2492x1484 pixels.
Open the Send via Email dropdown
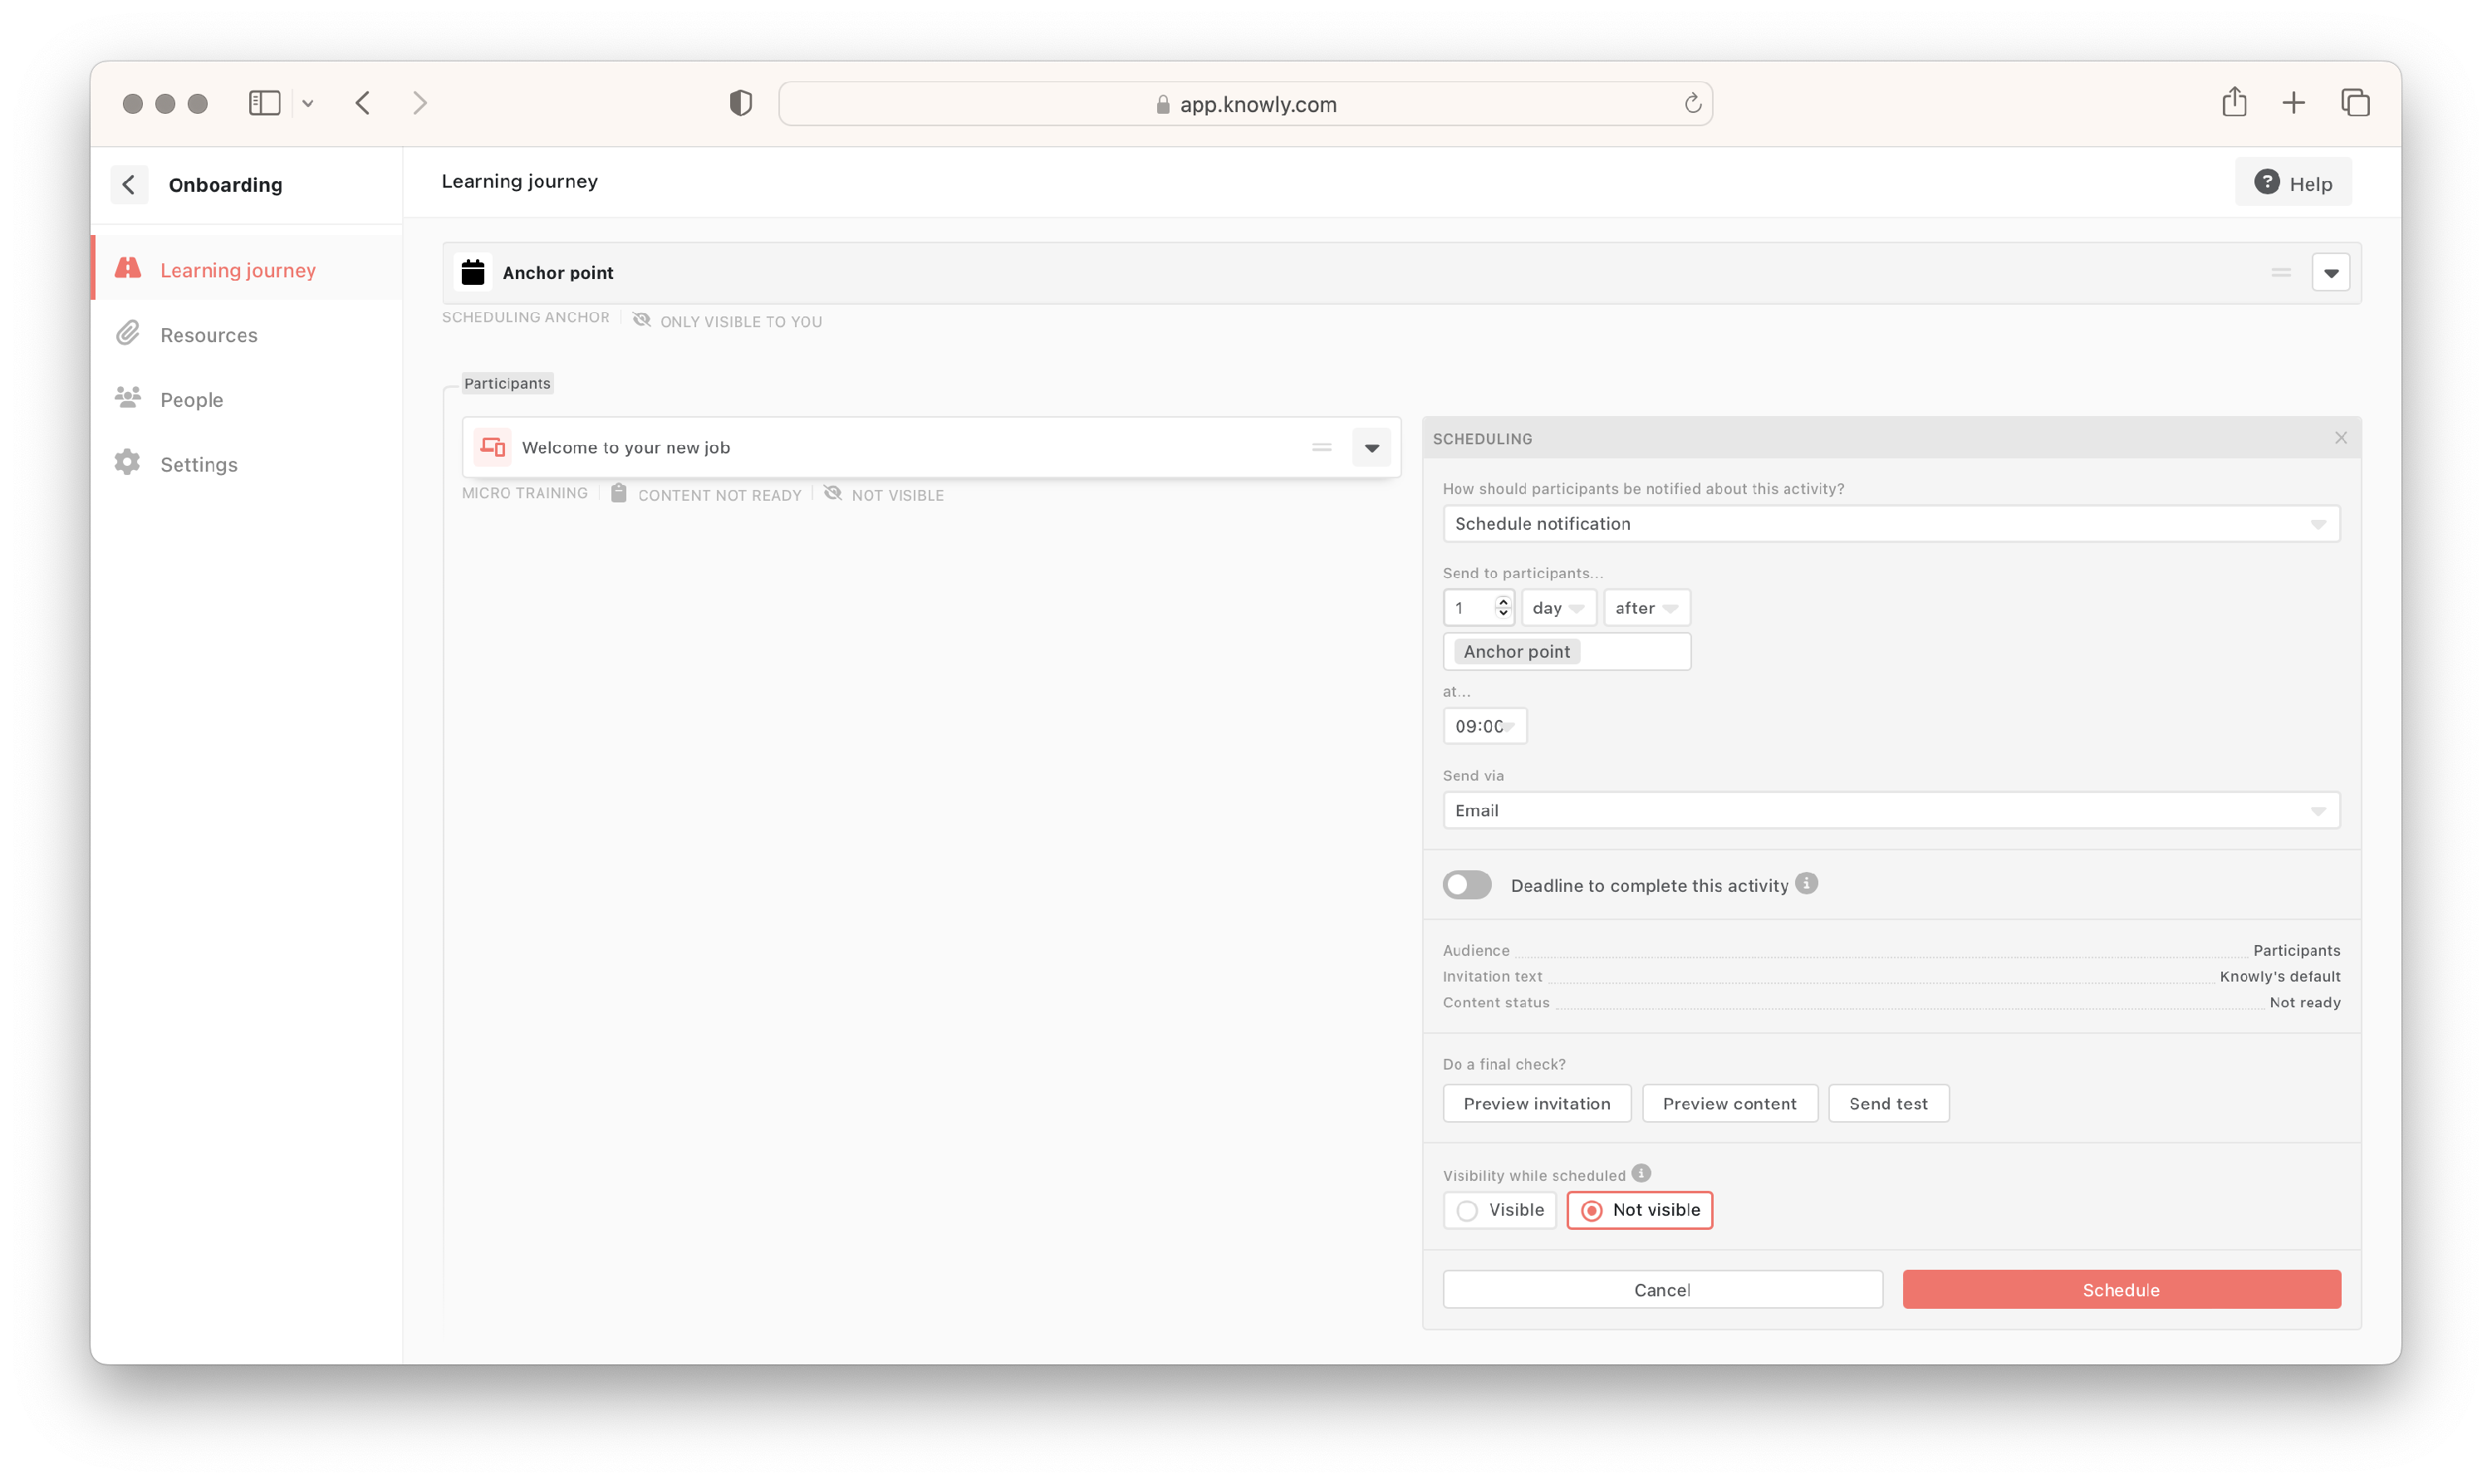coord(1891,810)
